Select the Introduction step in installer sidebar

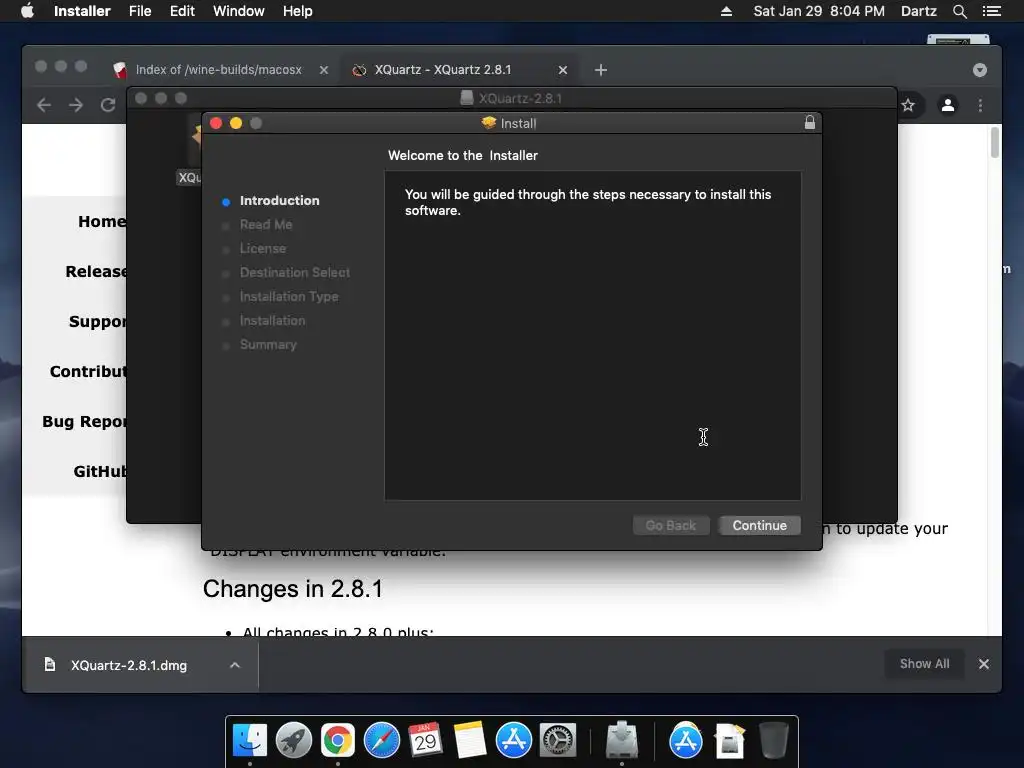coord(279,200)
